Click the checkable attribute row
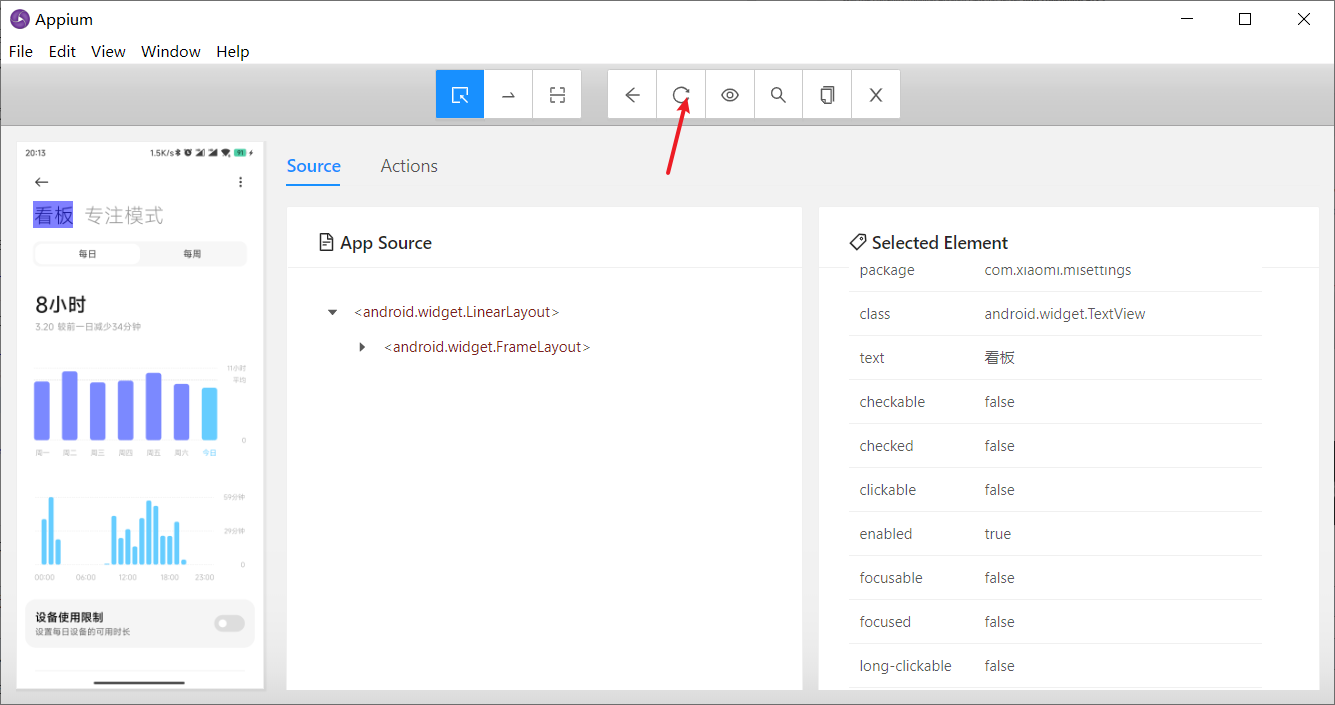This screenshot has width=1335, height=705. point(1055,402)
